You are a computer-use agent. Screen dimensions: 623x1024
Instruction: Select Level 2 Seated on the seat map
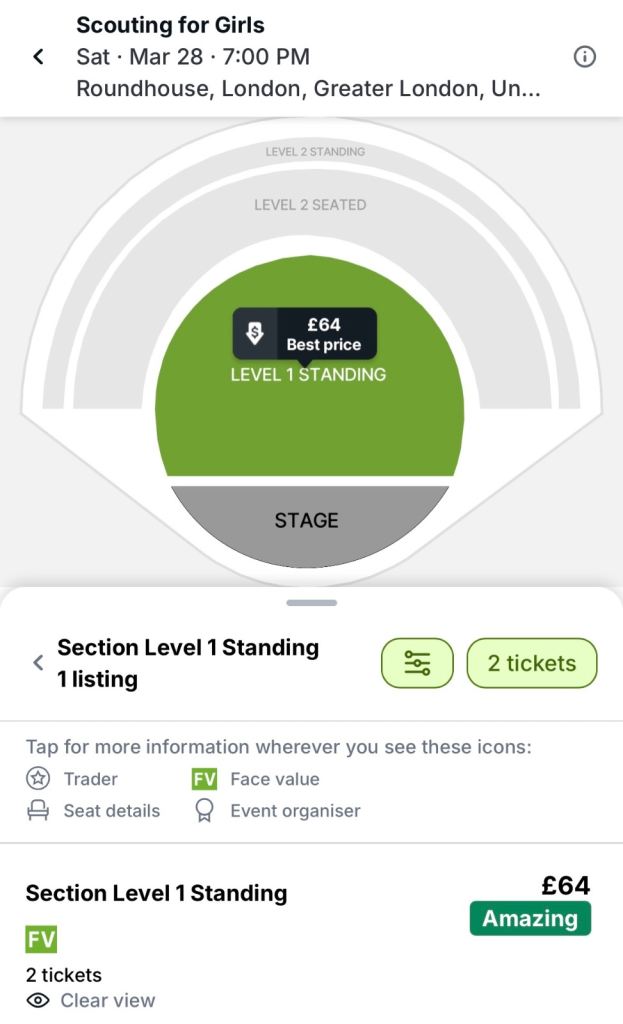coord(310,205)
